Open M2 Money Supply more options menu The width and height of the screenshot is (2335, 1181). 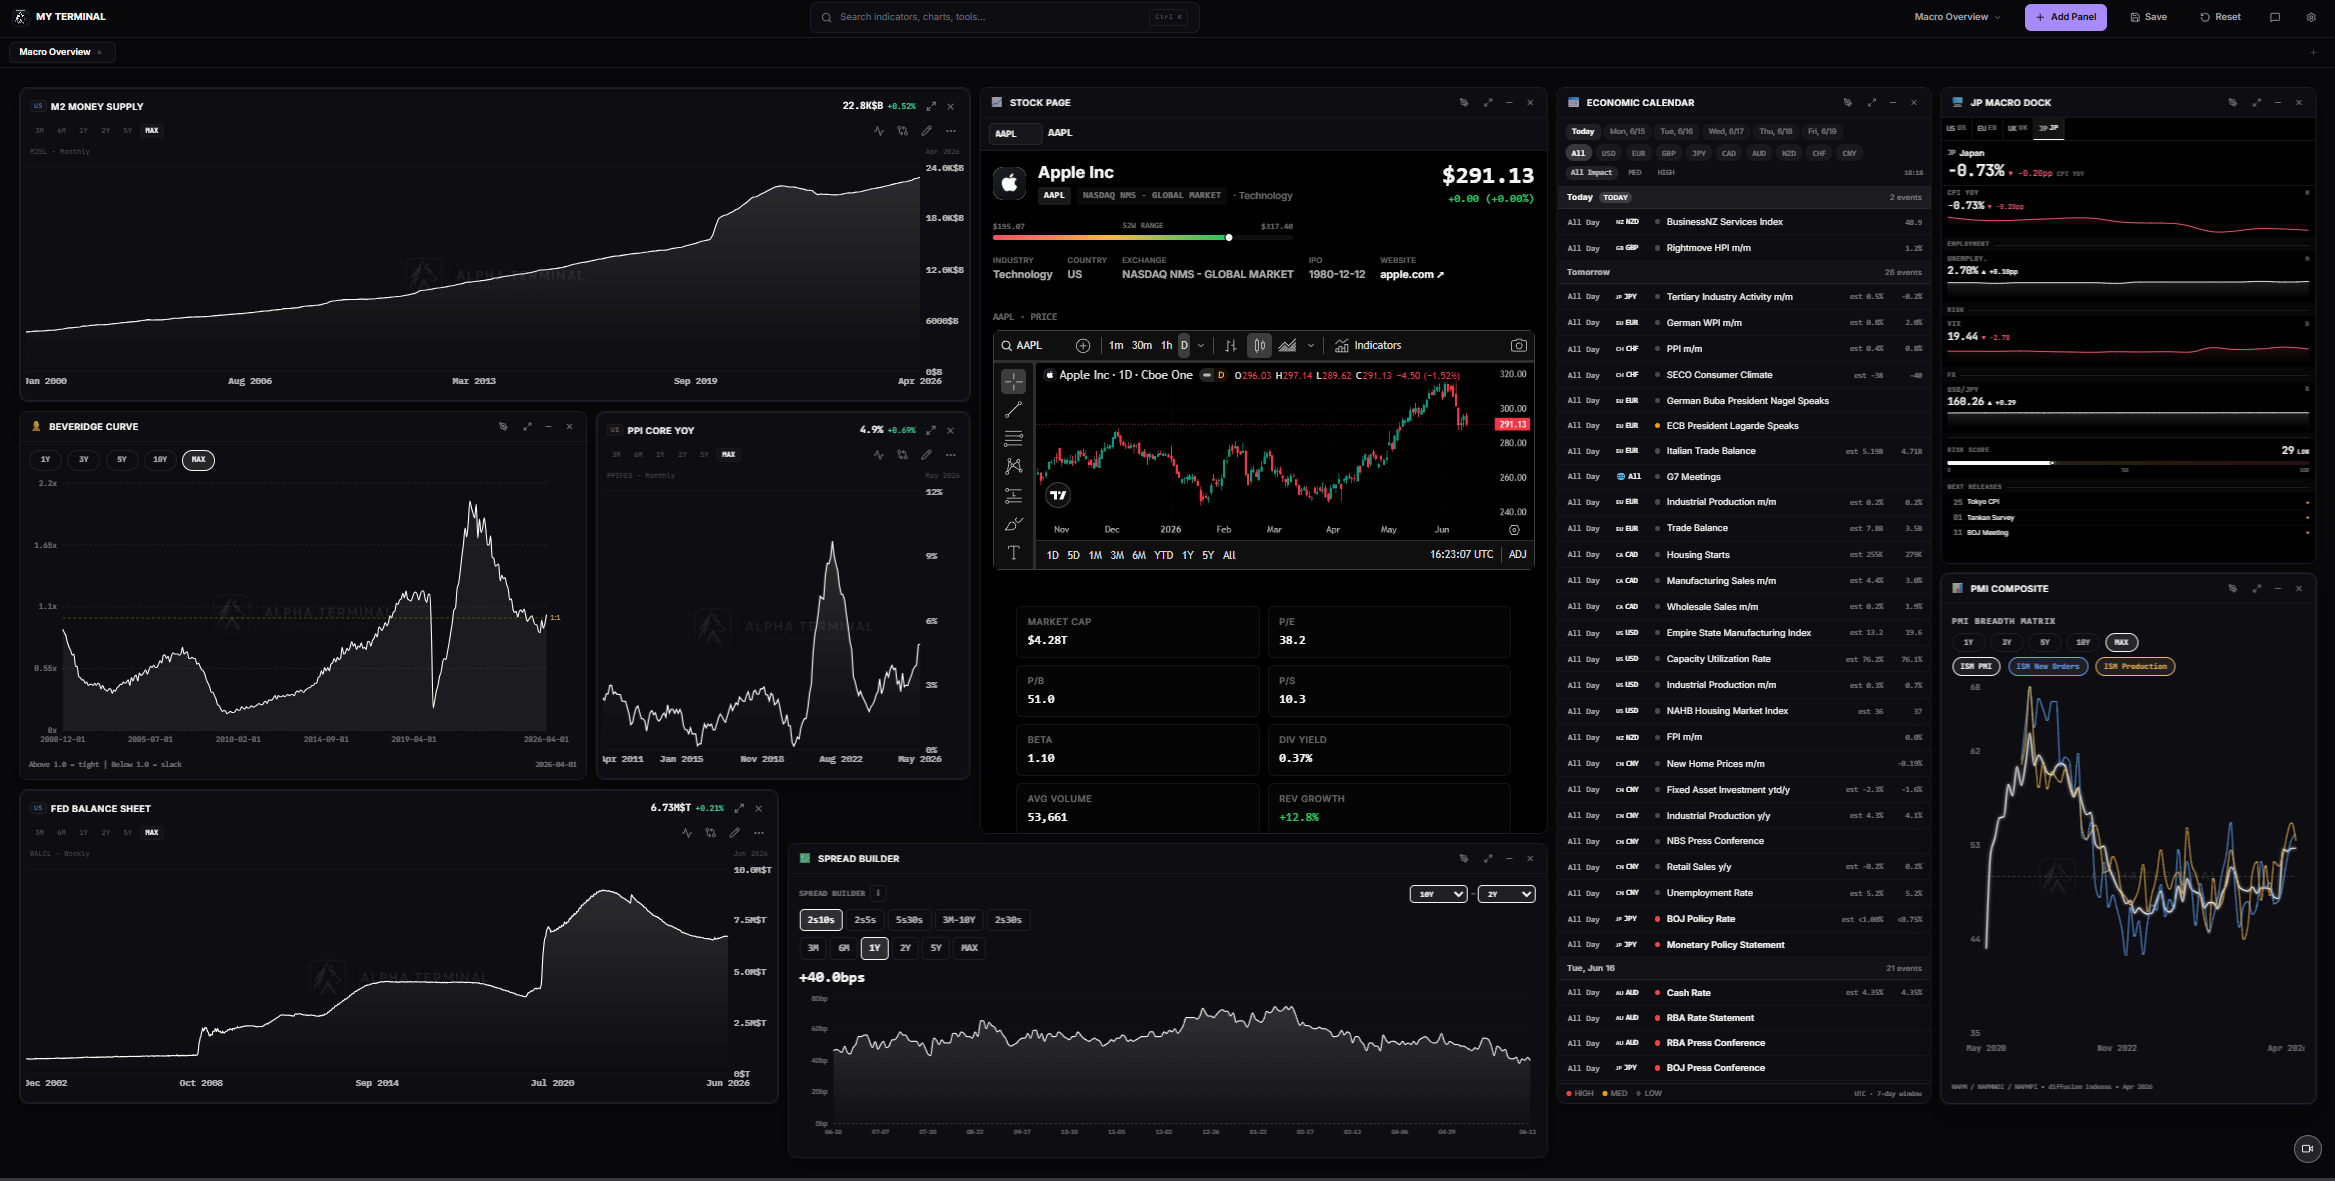pos(950,131)
